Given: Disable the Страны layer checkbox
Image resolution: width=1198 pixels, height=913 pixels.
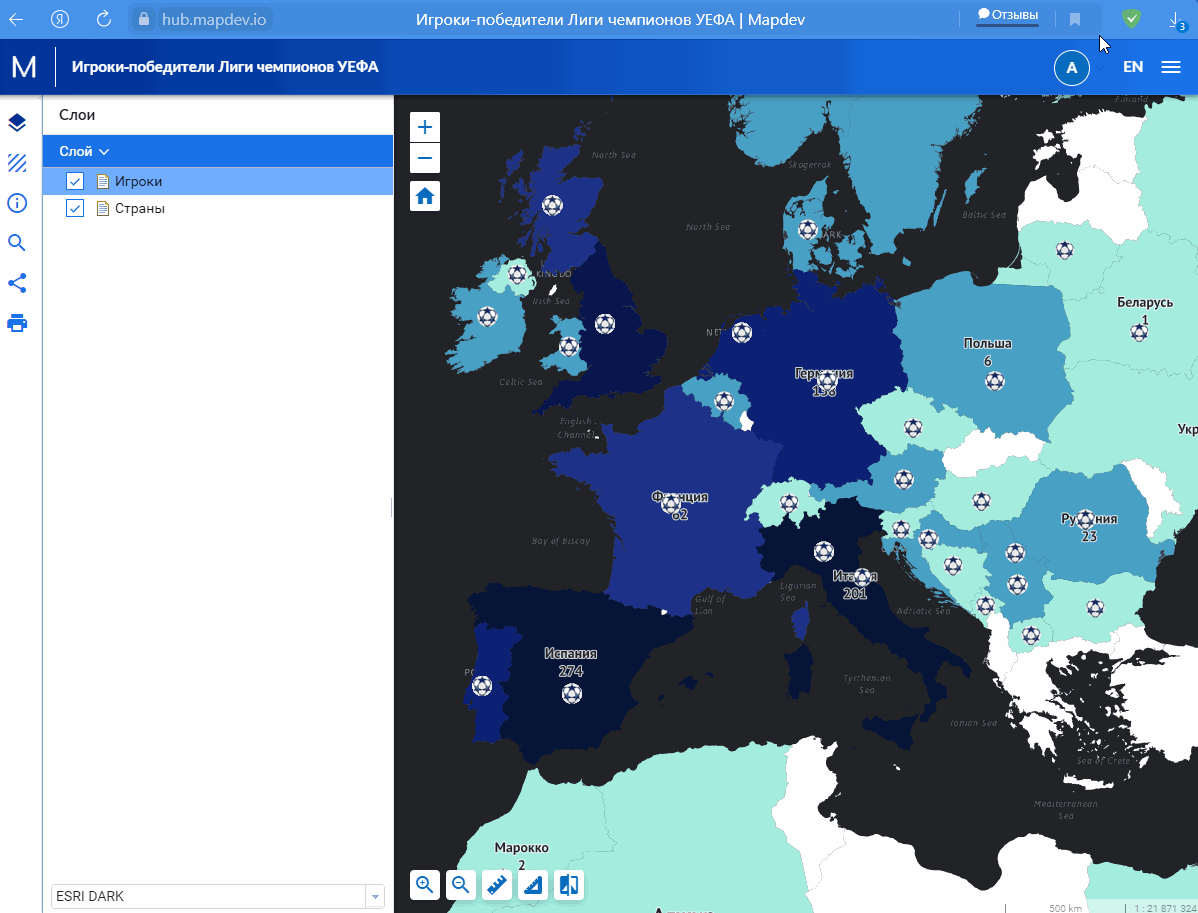Looking at the screenshot, I should (75, 208).
